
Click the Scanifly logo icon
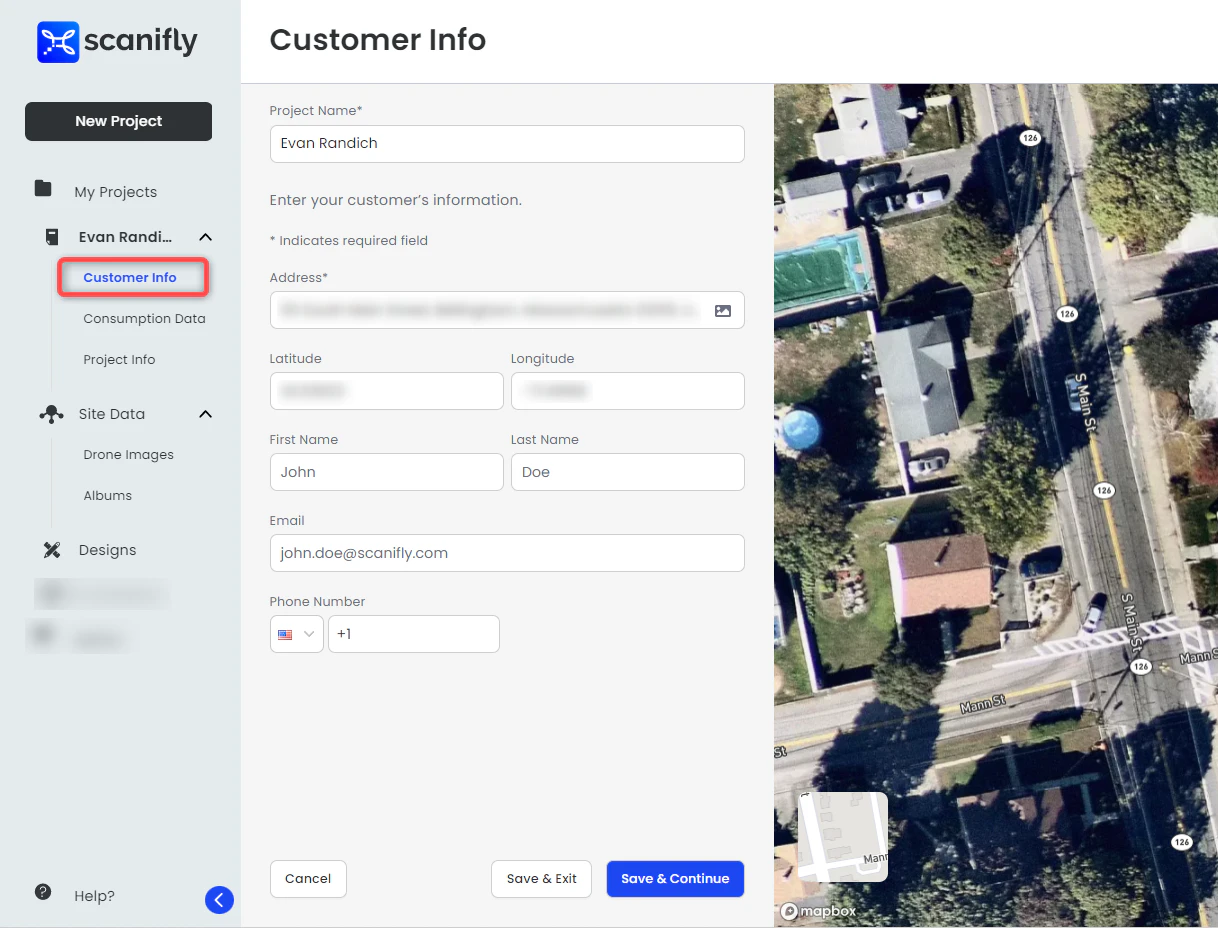pos(58,42)
